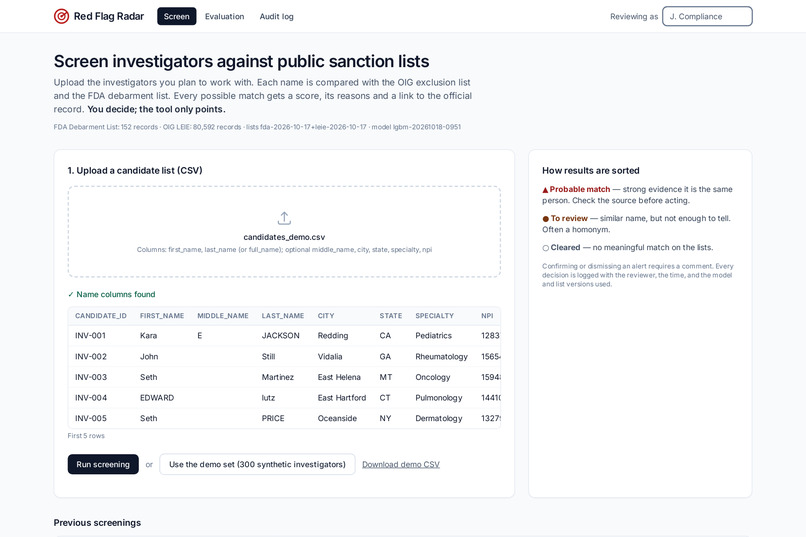Click the Pulmonology specialty cell
This screenshot has width=806, height=537.
click(x=439, y=398)
